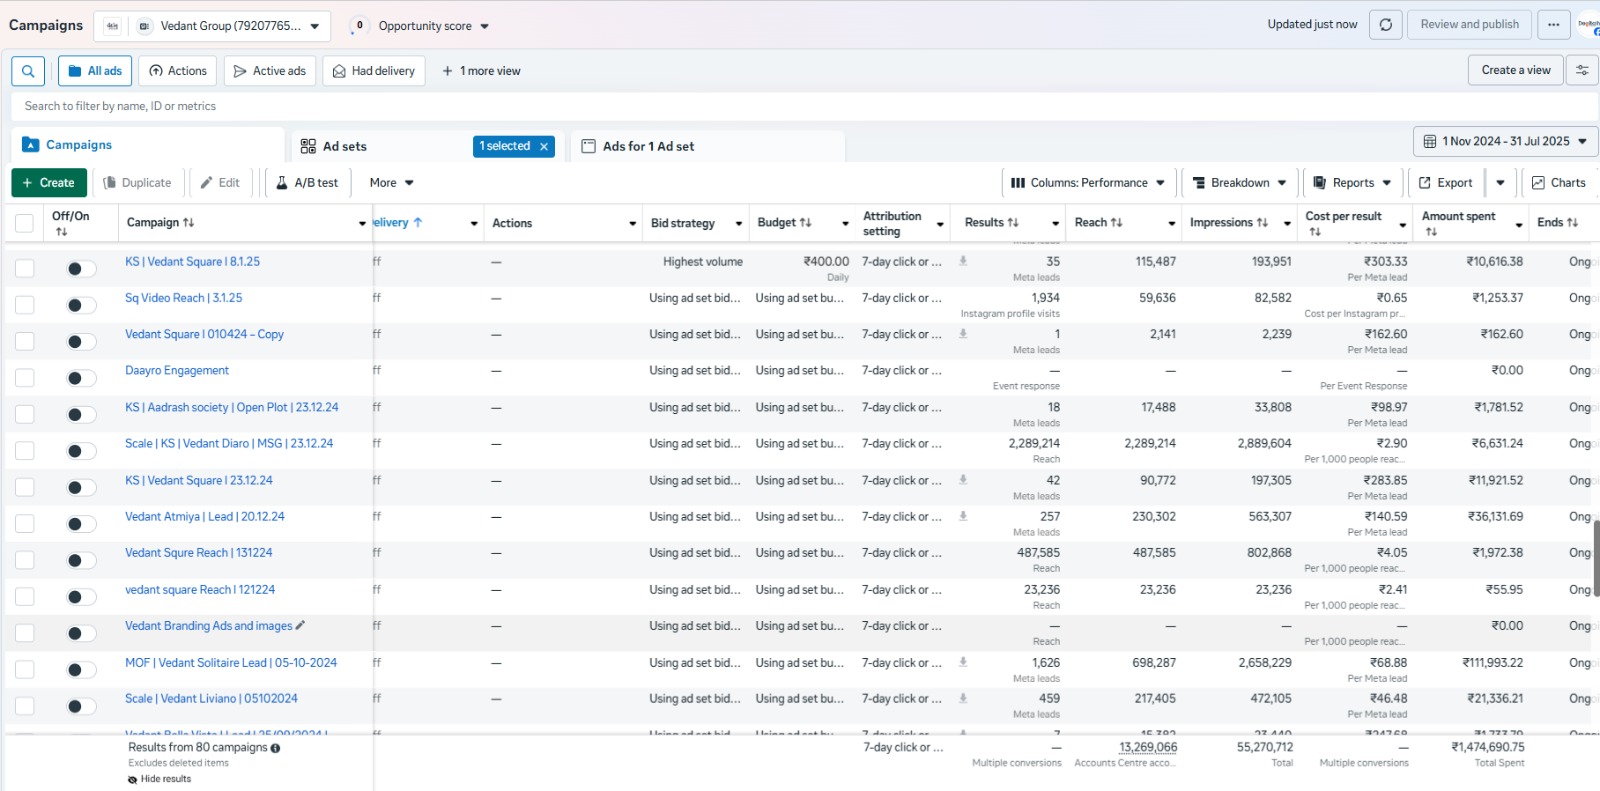Image resolution: width=1600 pixels, height=791 pixels.
Task: Expand the Breakdown dropdown
Action: click(x=1240, y=183)
